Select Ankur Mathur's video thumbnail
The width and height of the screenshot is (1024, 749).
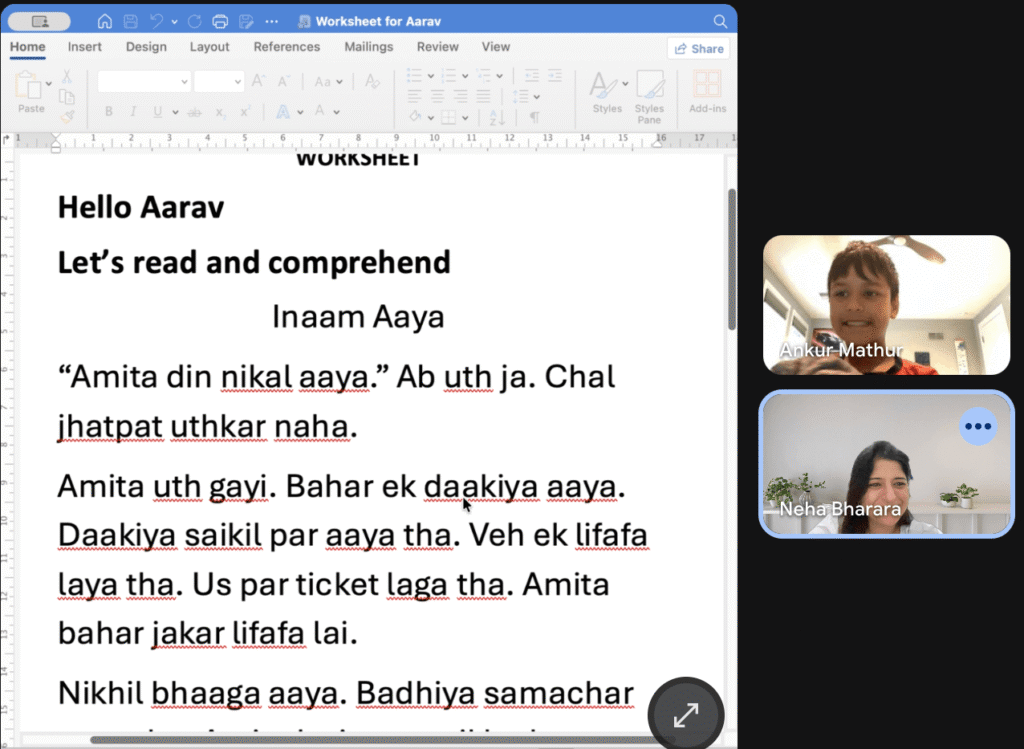click(886, 305)
